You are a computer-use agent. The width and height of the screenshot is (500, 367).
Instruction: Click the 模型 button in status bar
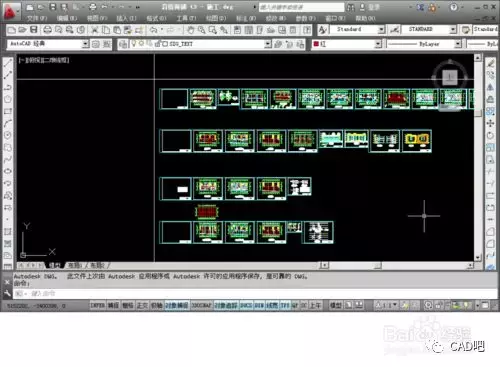[x=335, y=305]
